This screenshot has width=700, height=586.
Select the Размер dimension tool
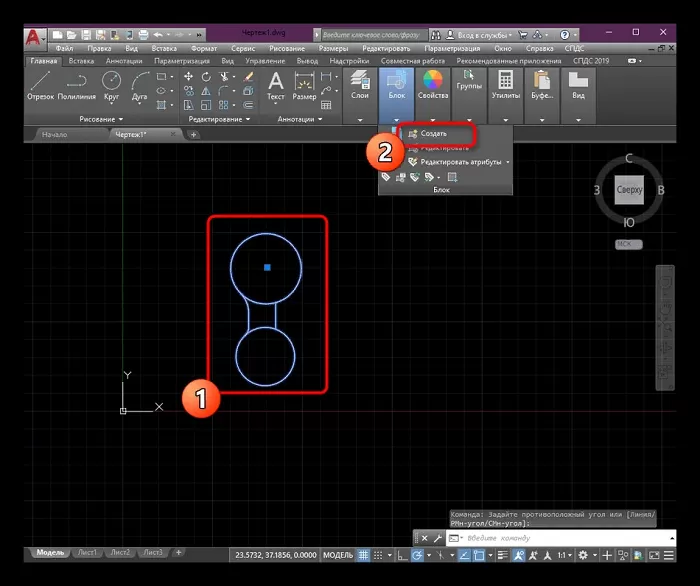click(304, 86)
